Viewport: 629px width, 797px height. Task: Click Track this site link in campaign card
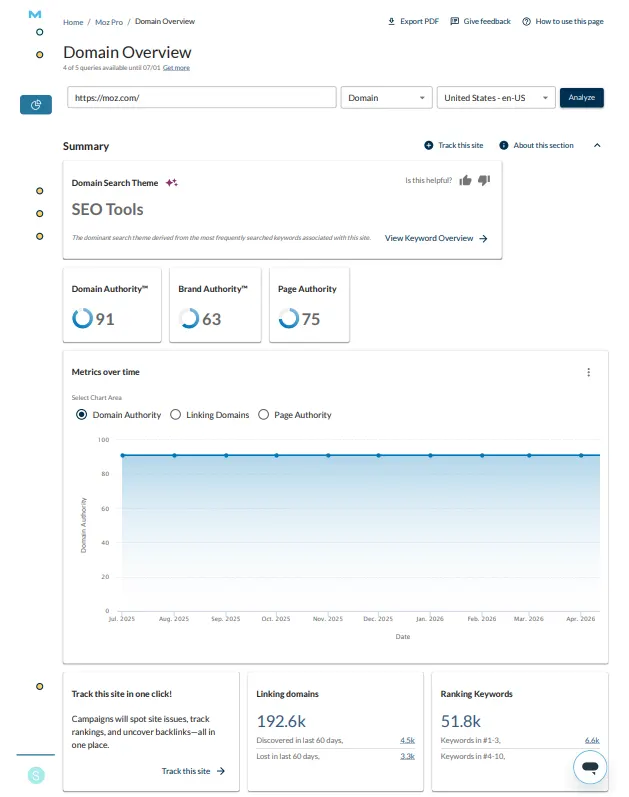[x=186, y=771]
